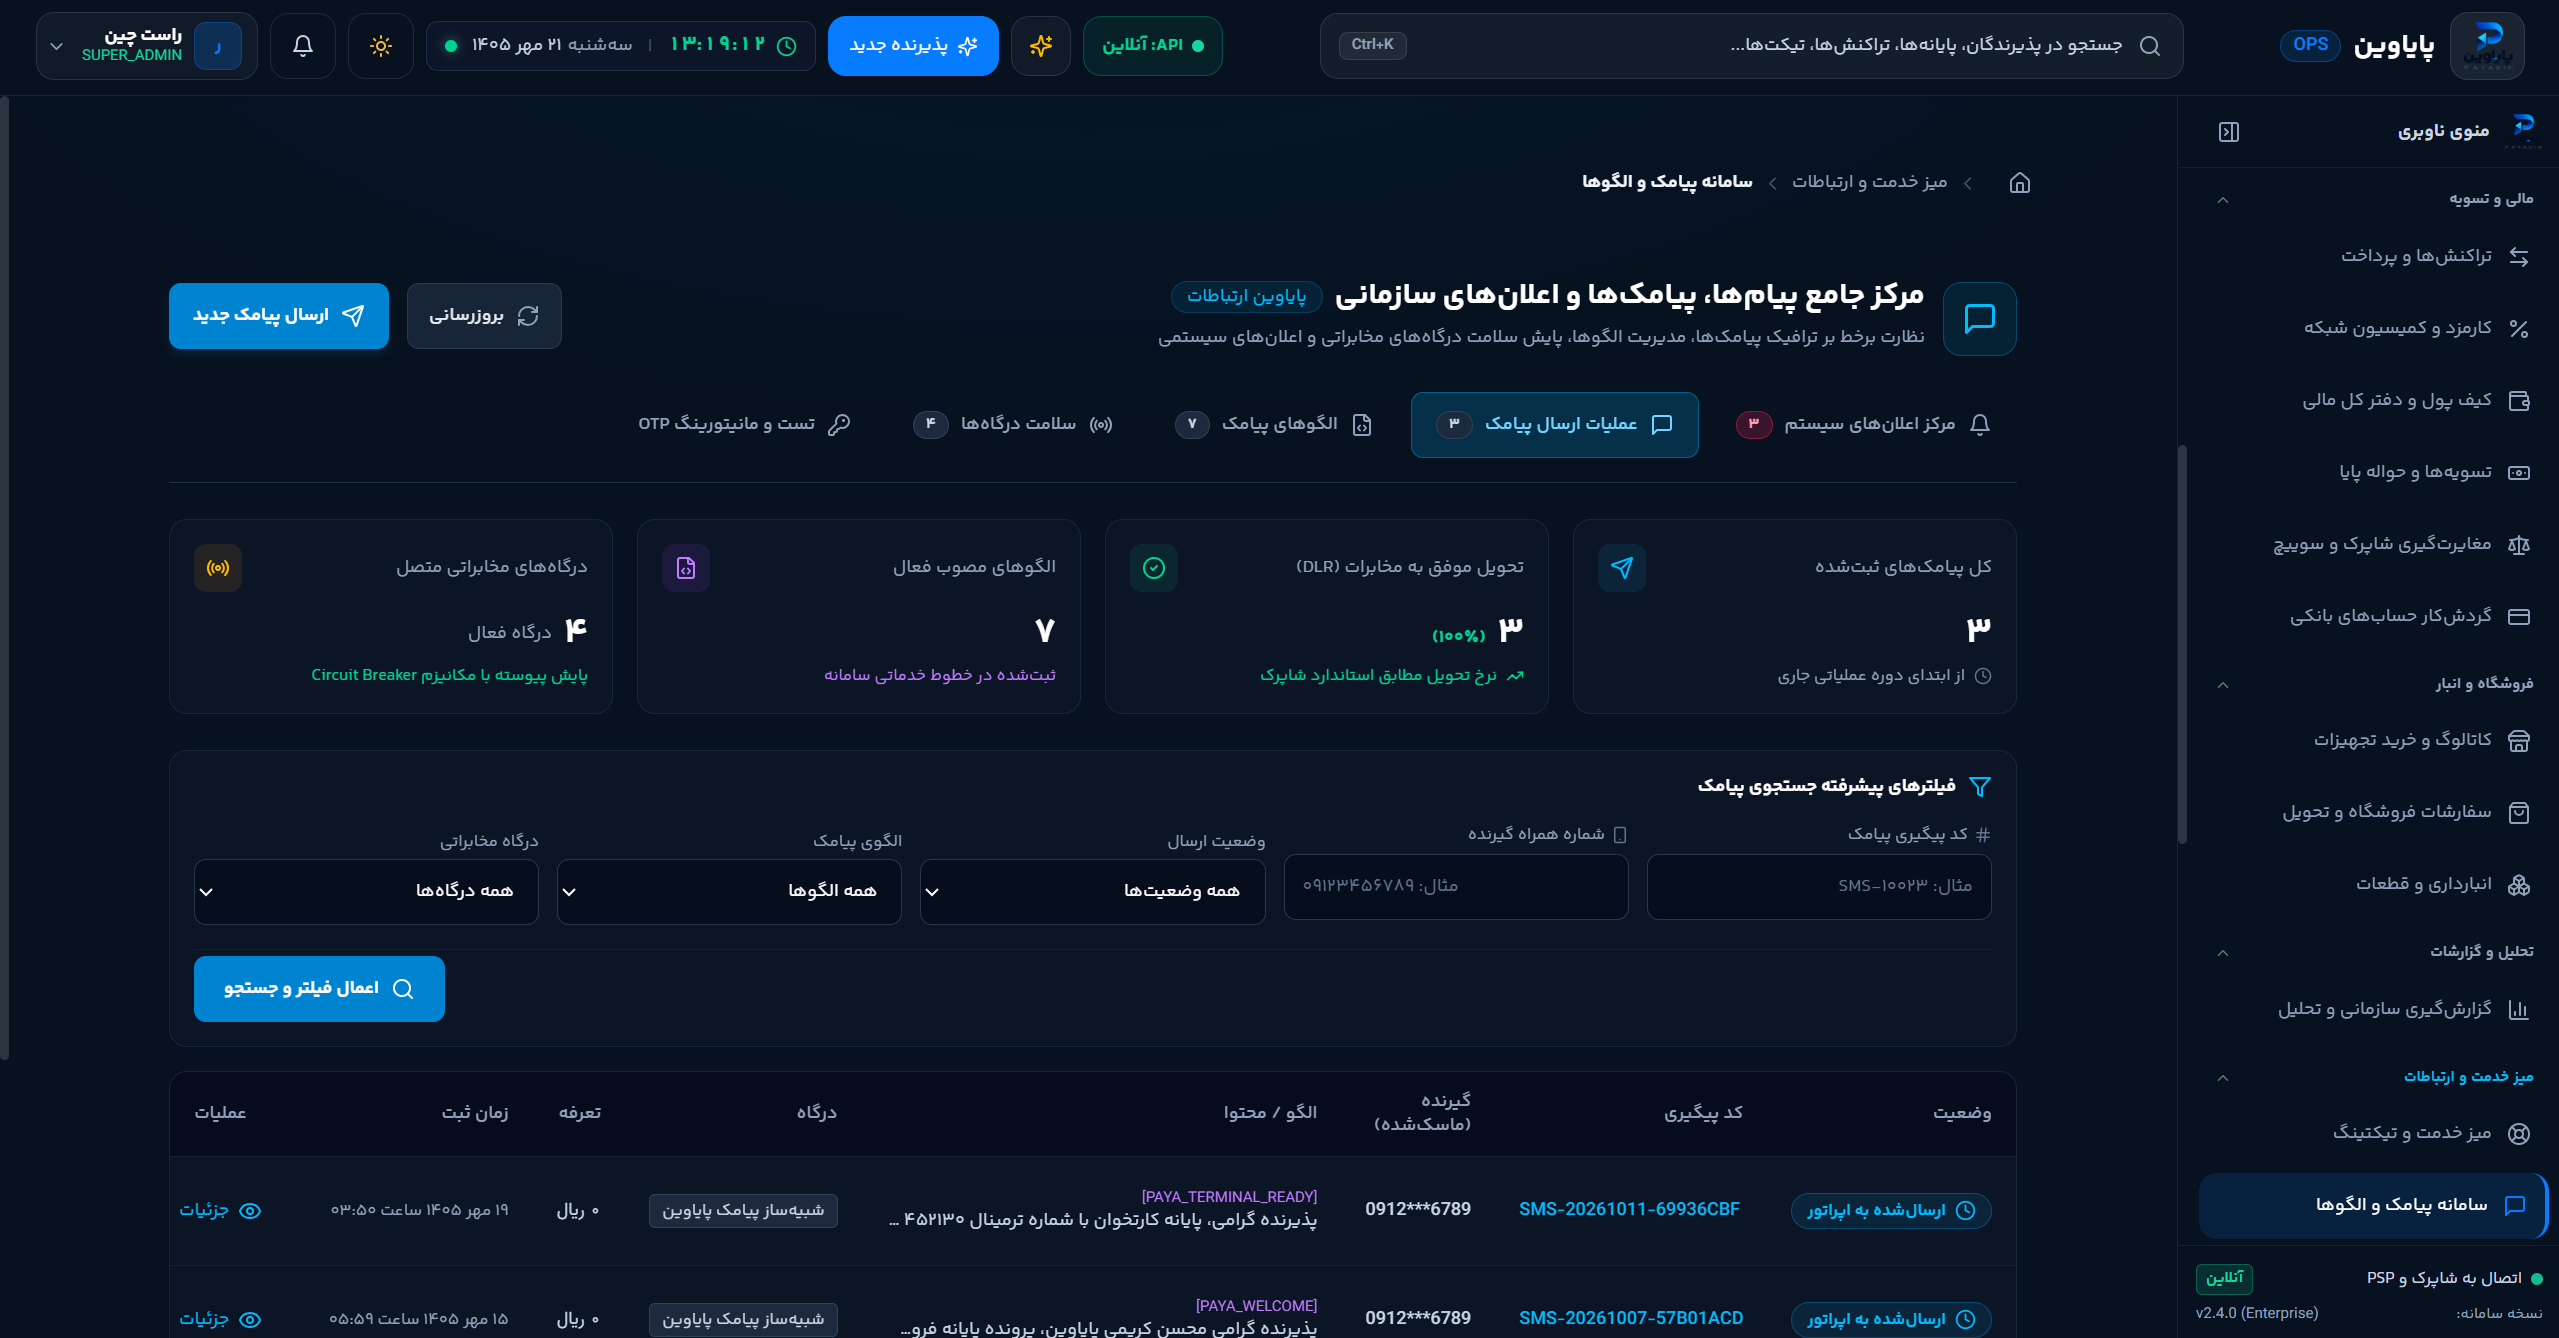Open the الگوی پیامک filter dropdown
The width and height of the screenshot is (2559, 1338).
click(729, 892)
